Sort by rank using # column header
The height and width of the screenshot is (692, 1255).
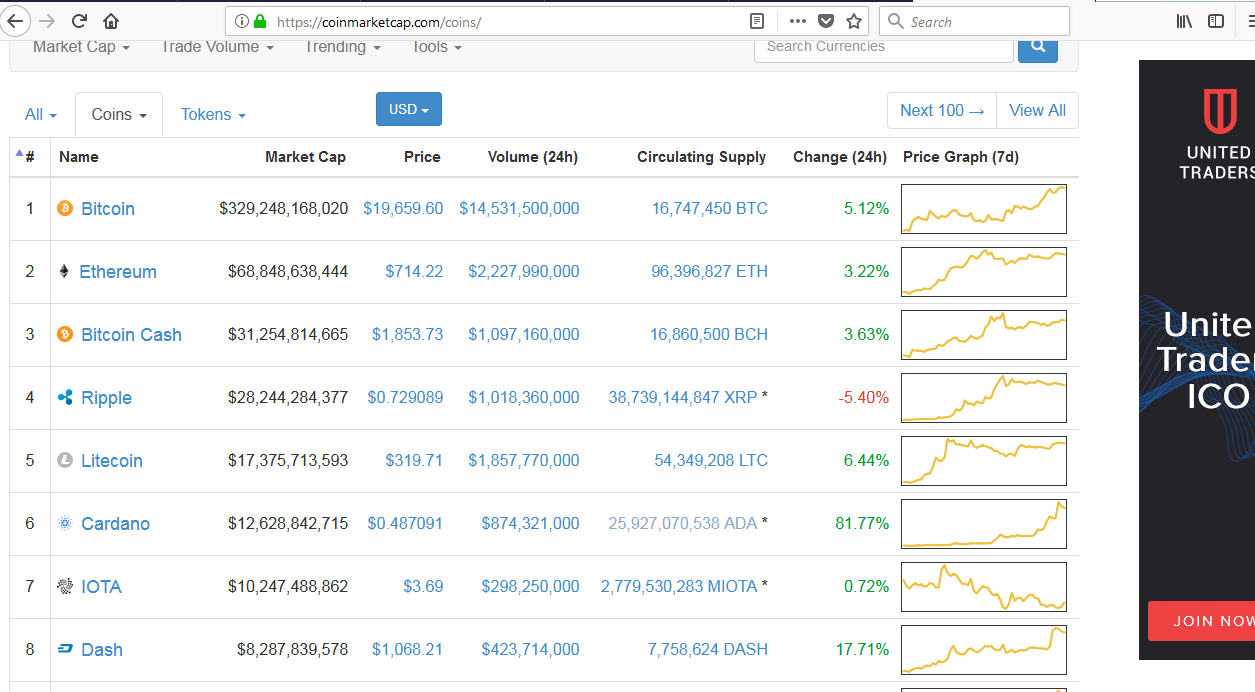click(29, 157)
